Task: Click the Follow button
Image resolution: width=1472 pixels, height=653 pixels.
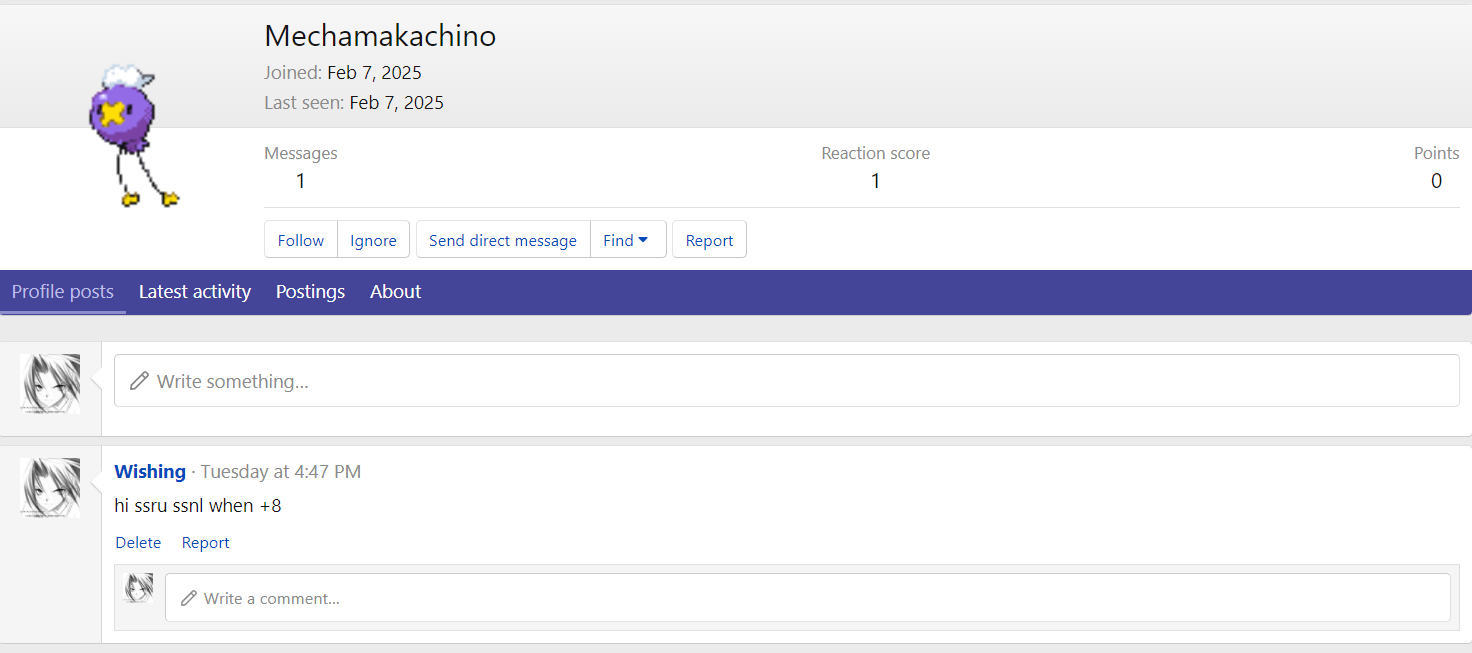Action: pos(301,240)
